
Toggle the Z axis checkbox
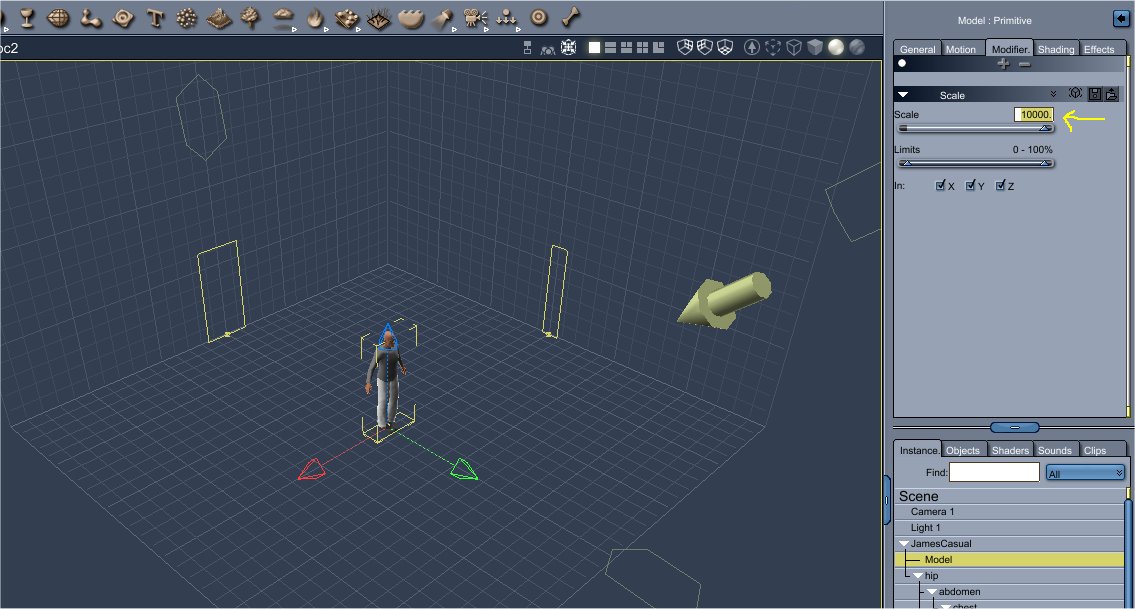[x=1000, y=185]
